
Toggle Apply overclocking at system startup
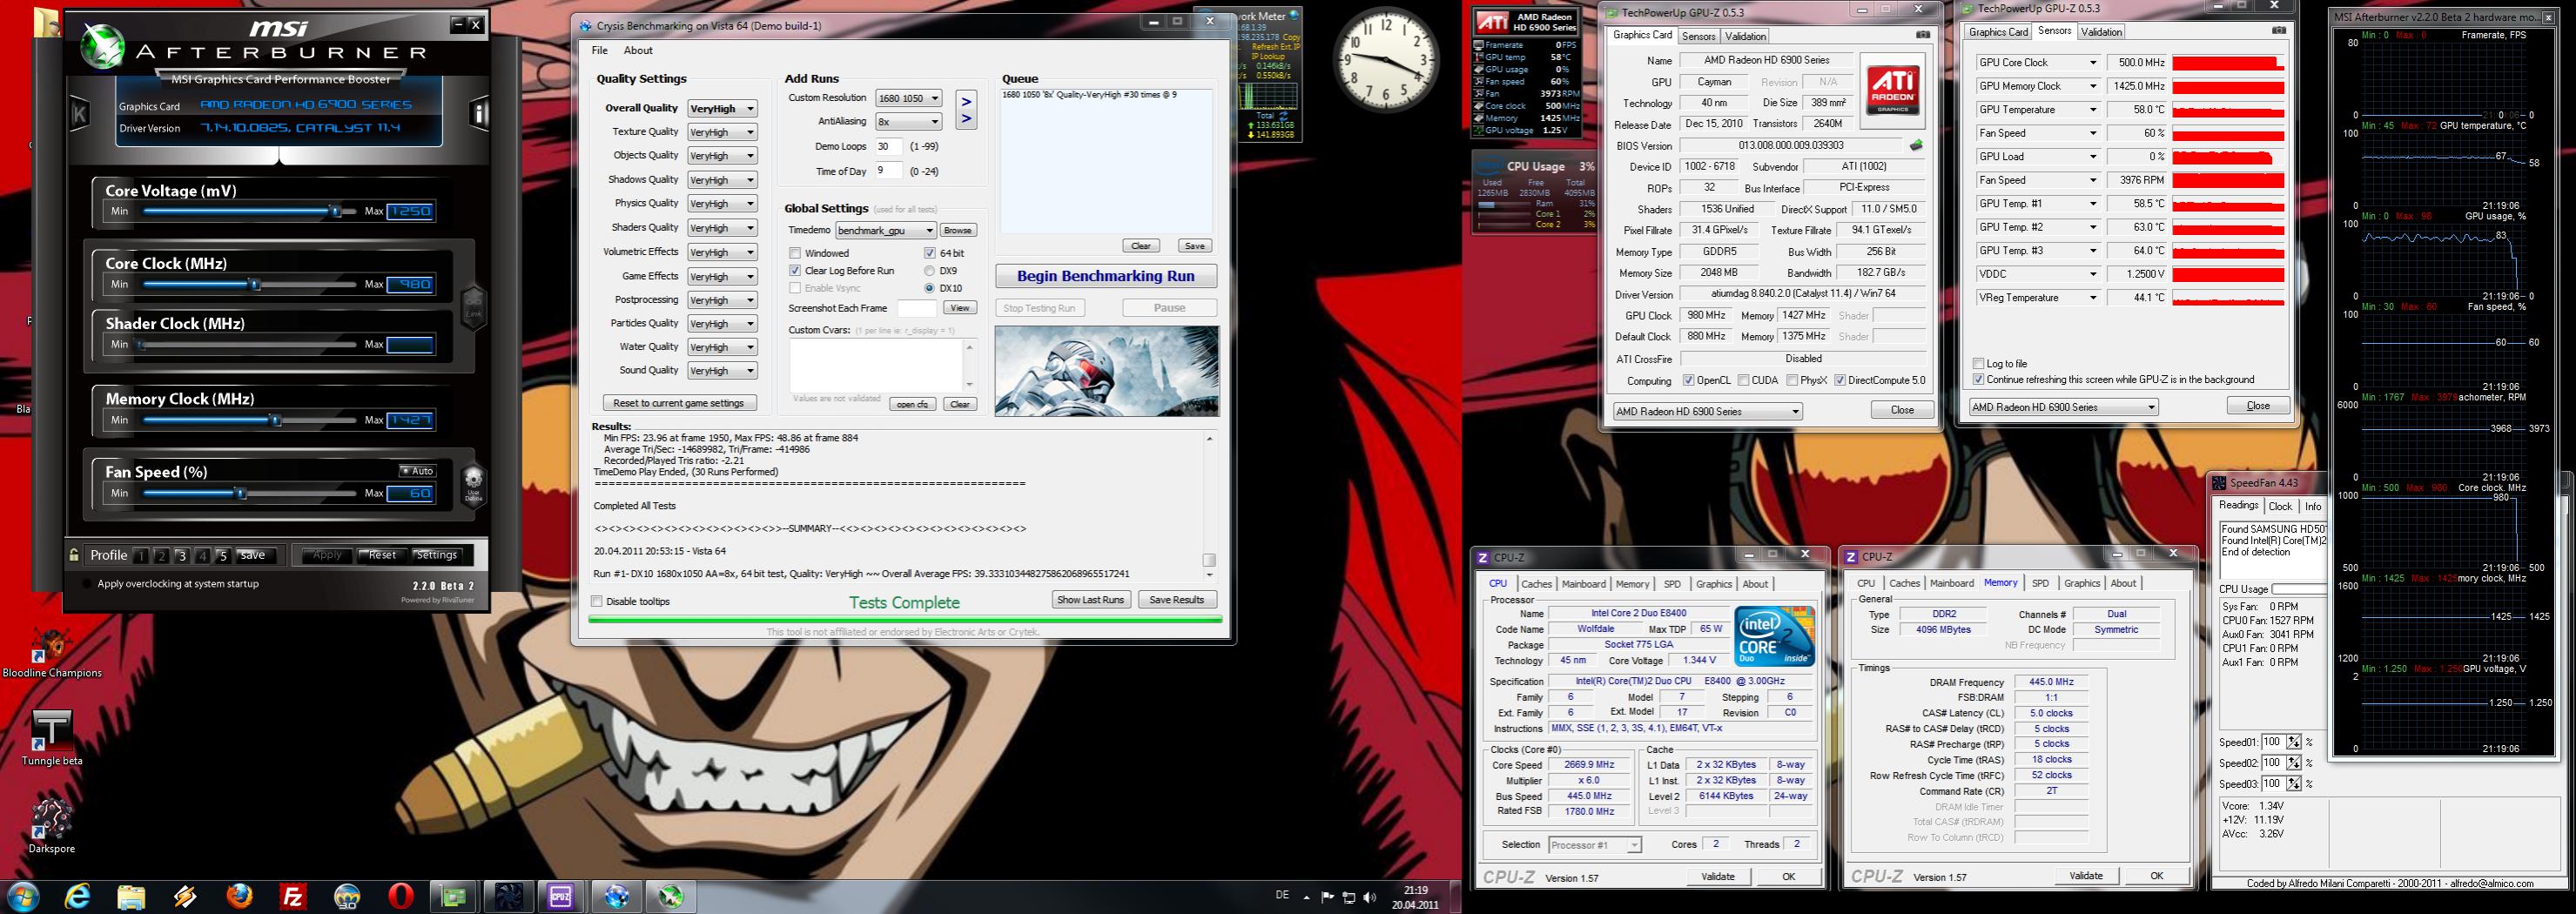pos(86,584)
